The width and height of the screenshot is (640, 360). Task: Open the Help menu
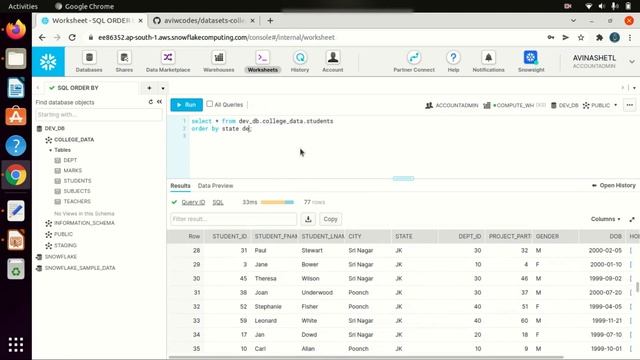click(453, 62)
